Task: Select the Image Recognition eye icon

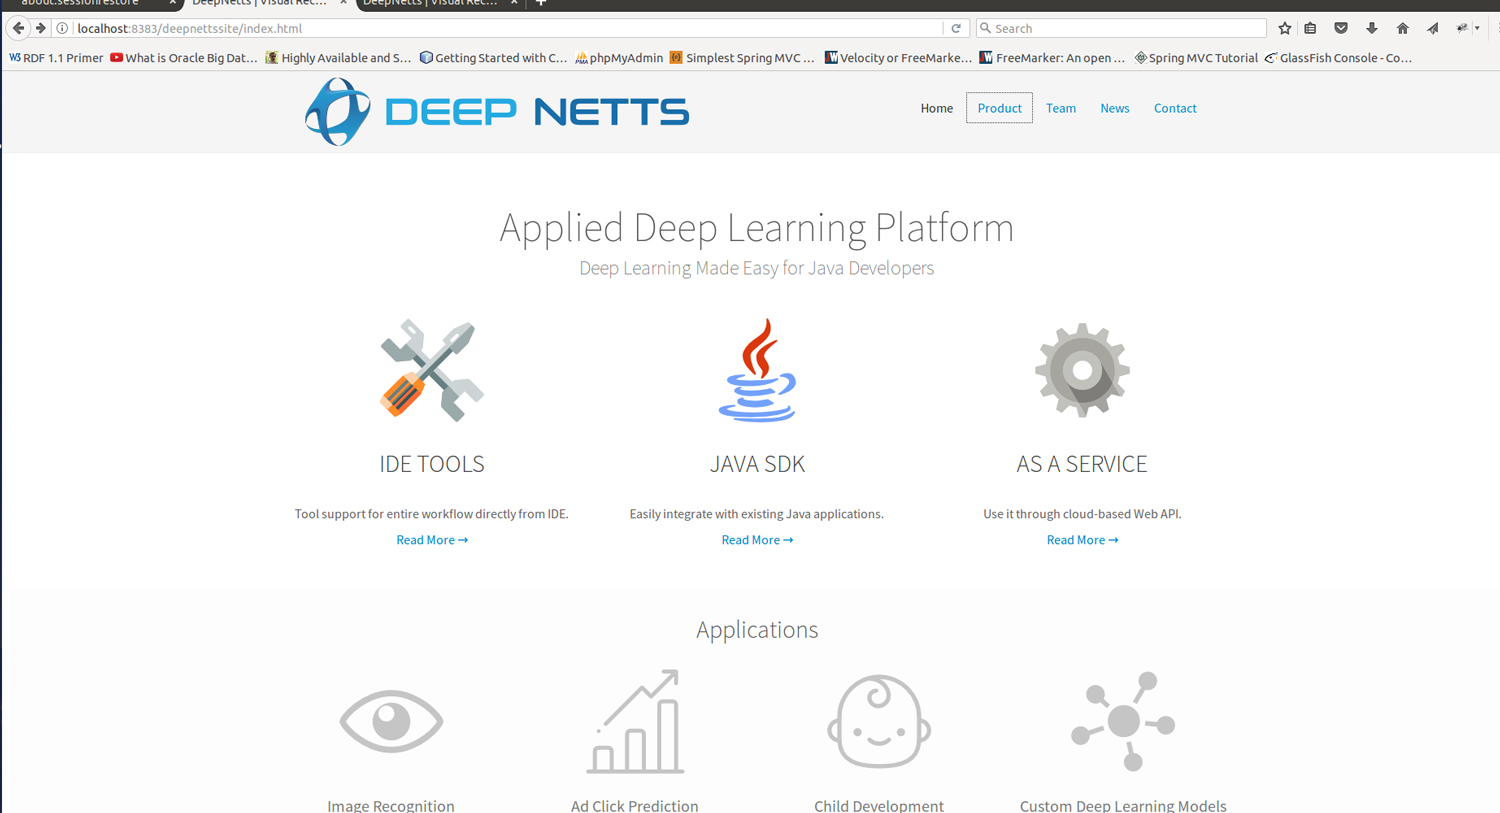Action: click(x=391, y=721)
